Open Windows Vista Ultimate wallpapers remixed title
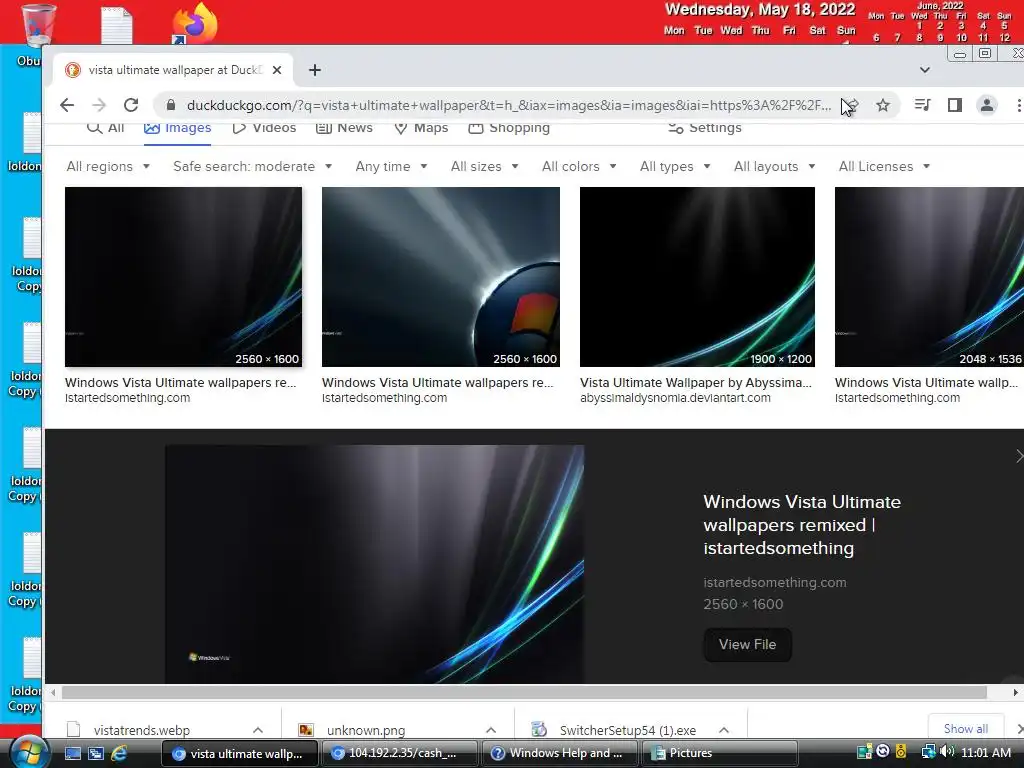Viewport: 1024px width, 768px height. [x=802, y=525]
